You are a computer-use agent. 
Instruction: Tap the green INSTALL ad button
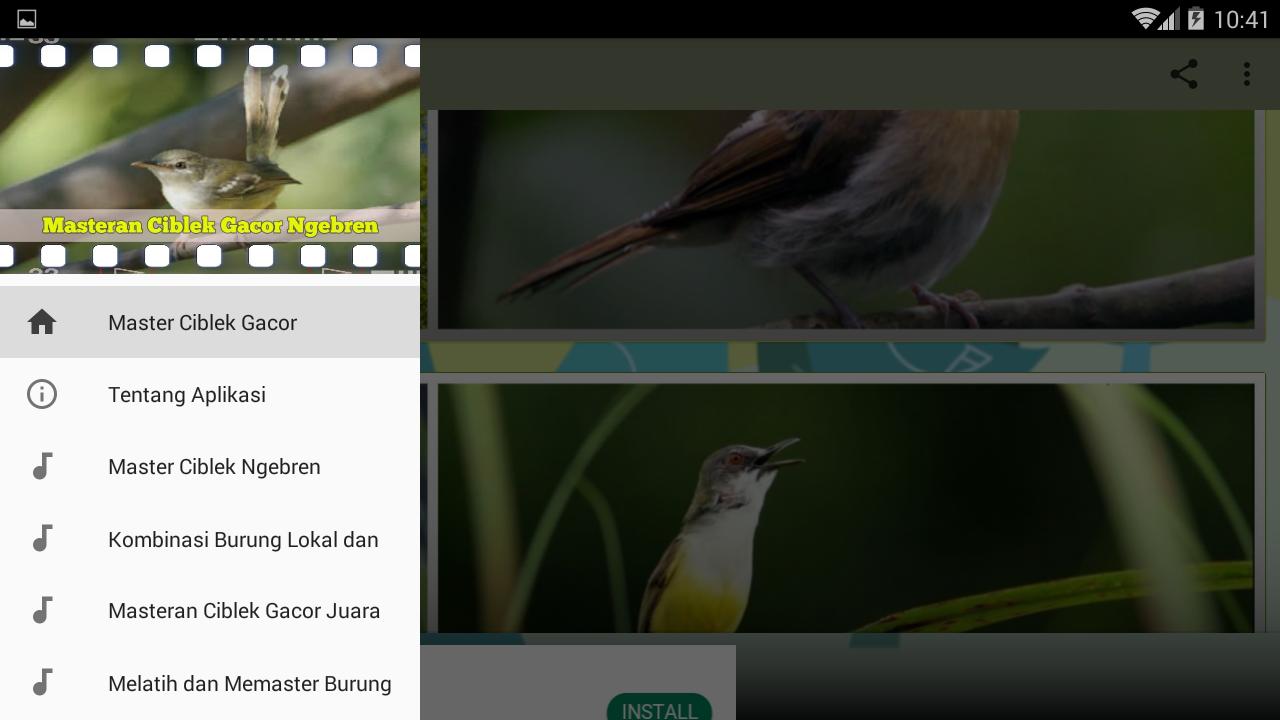pyautogui.click(x=659, y=707)
